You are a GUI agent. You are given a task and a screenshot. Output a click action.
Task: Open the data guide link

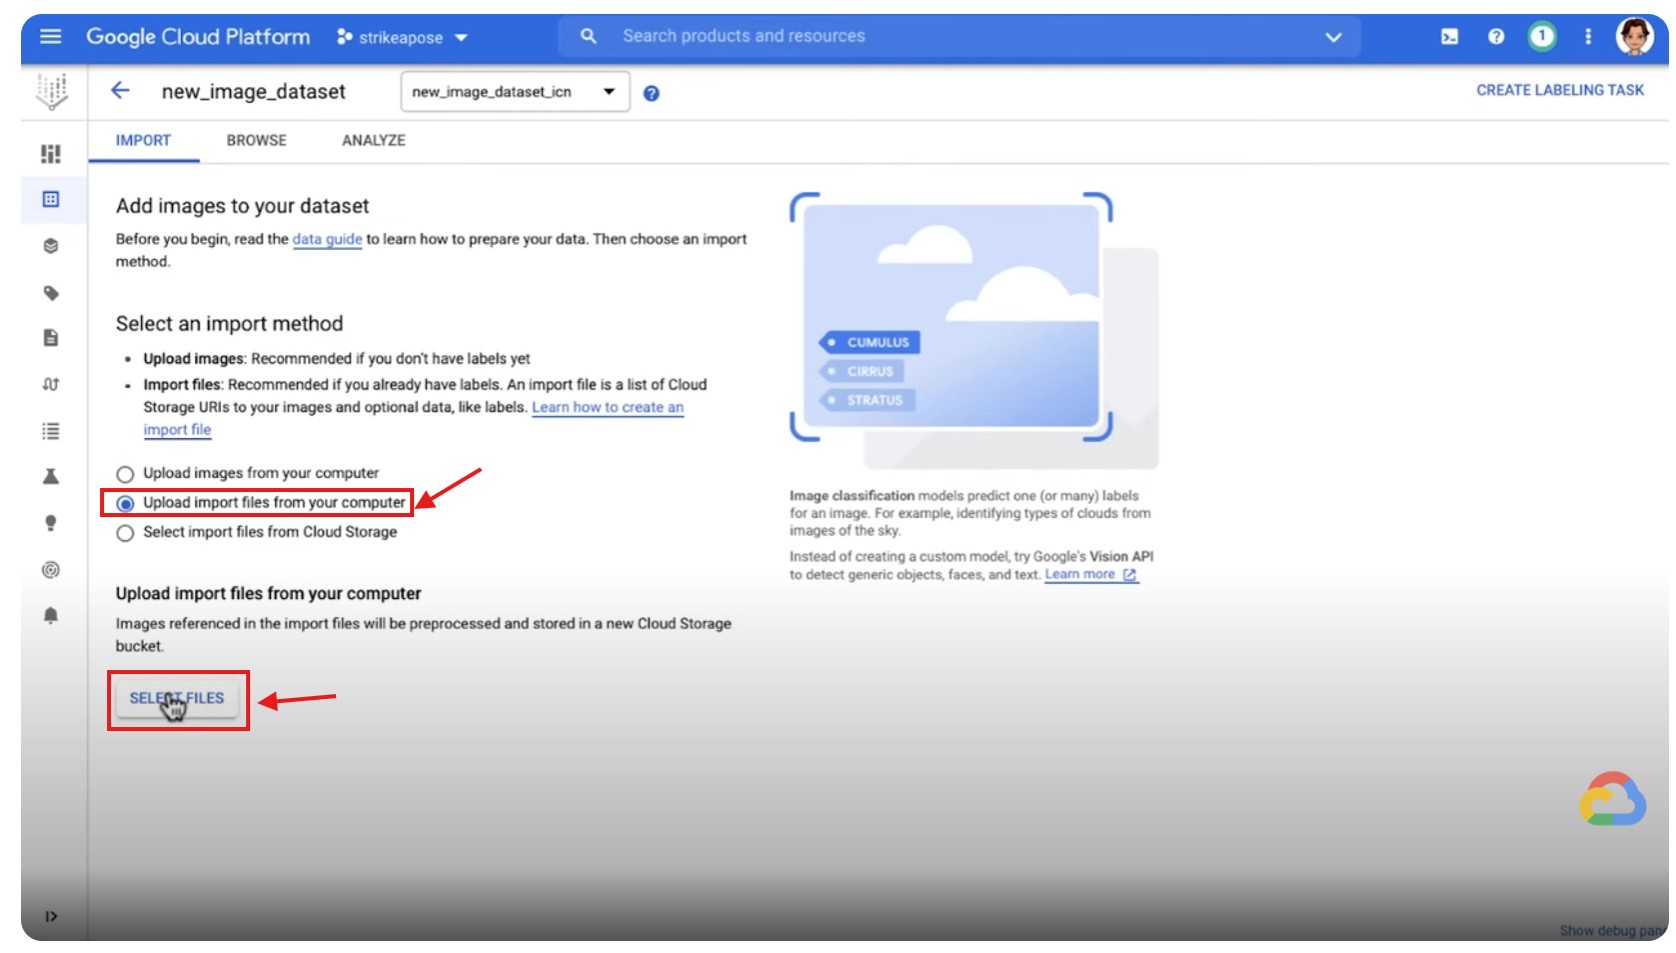coord(327,239)
